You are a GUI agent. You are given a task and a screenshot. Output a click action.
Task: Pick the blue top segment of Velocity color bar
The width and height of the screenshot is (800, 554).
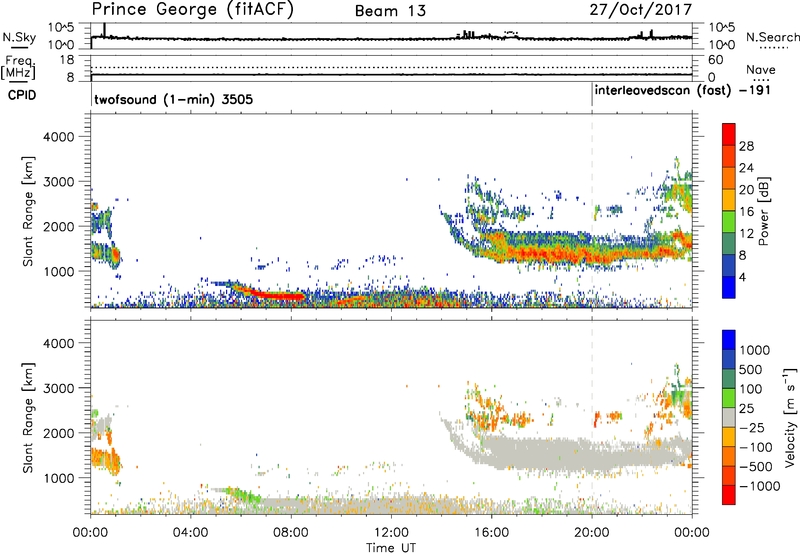(x=729, y=340)
